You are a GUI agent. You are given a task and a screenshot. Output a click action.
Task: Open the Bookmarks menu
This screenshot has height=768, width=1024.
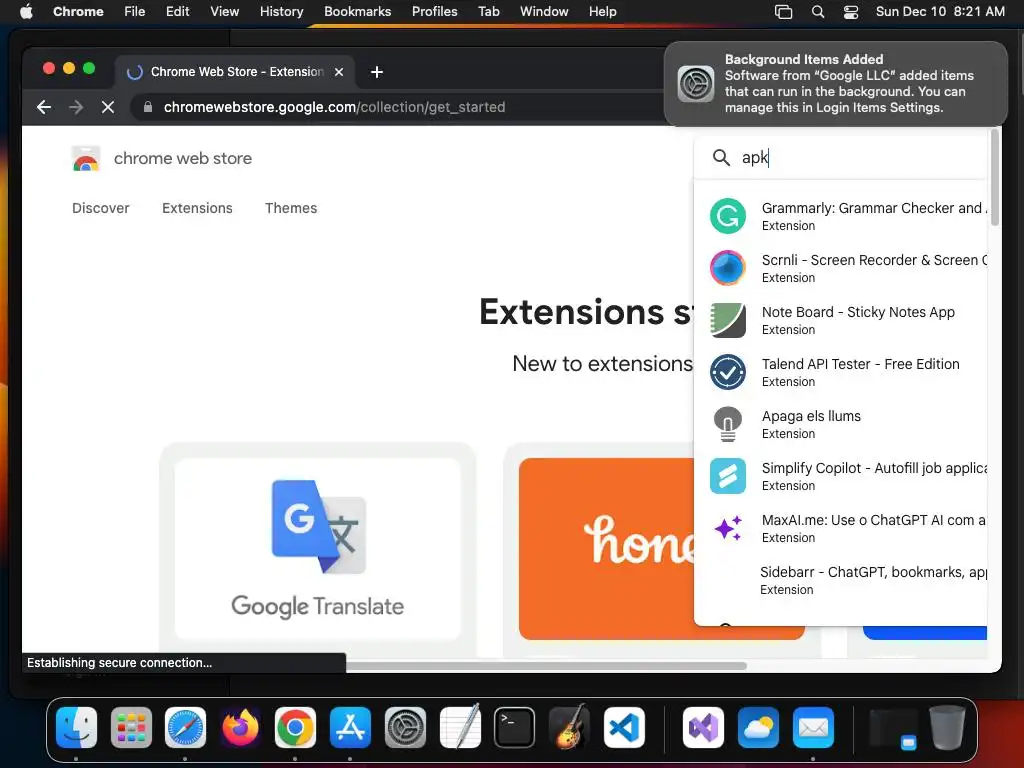tap(357, 12)
